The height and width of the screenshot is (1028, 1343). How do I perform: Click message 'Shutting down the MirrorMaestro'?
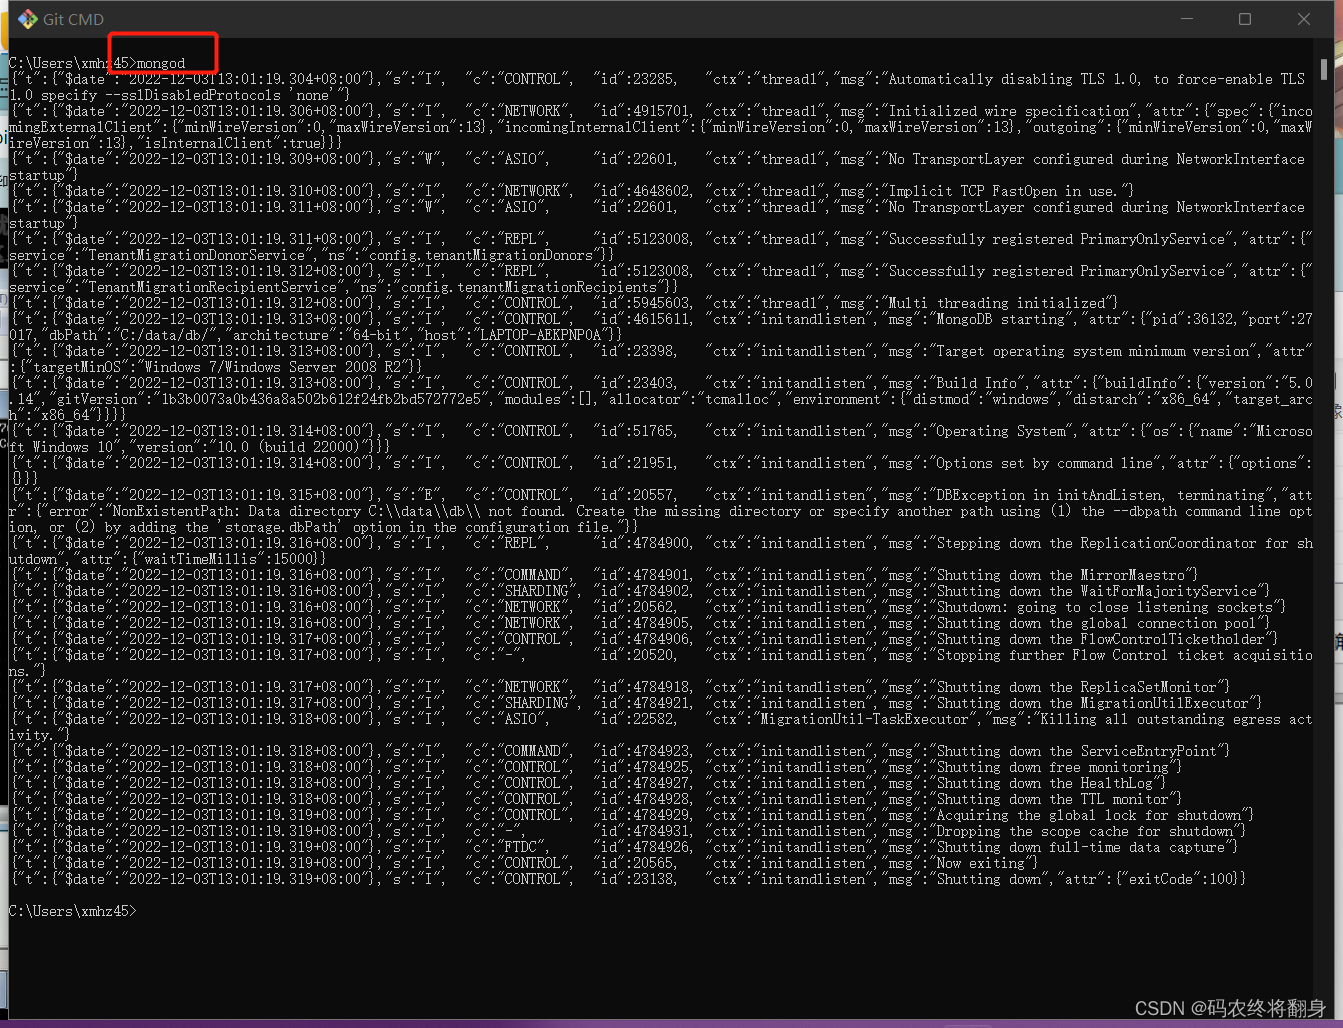pyautogui.click(x=1061, y=575)
